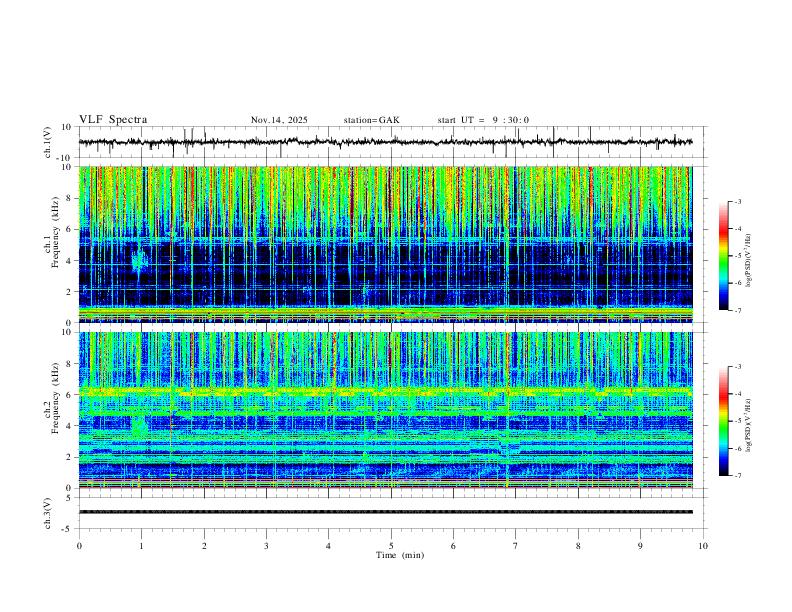
Task: Click the ch.1 spectrogram panel
Action: point(385,244)
